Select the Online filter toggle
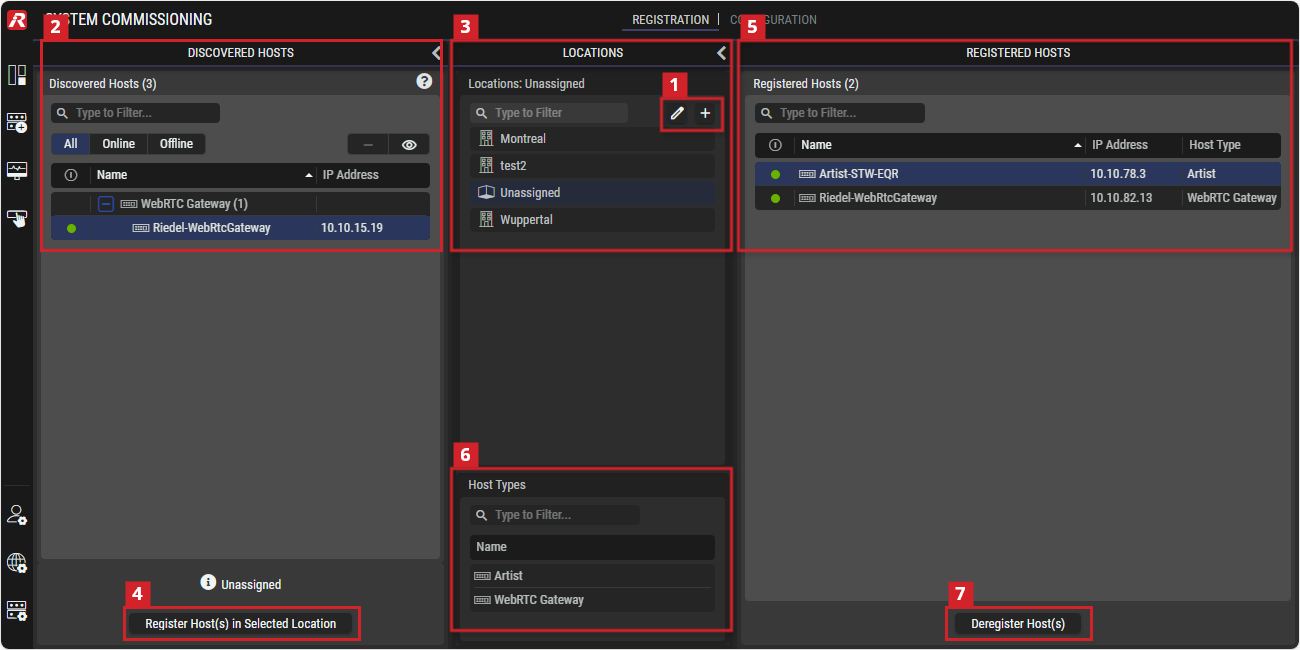Image resolution: width=1300 pixels, height=650 pixels. tap(119, 144)
